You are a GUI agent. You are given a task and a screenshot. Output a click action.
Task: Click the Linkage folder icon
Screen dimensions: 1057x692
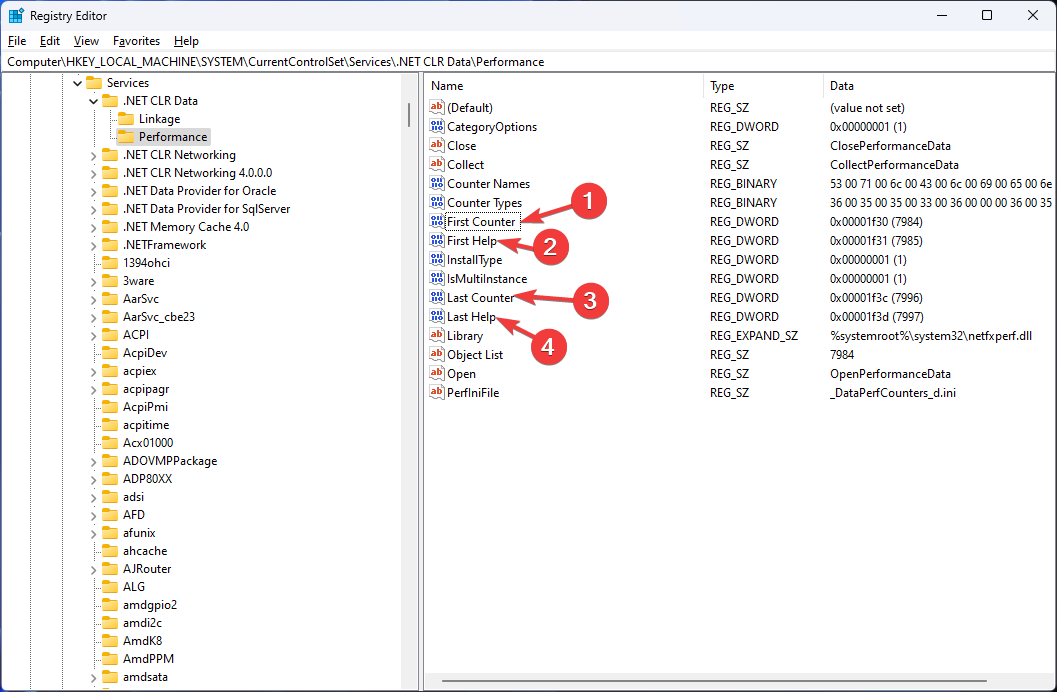click(126, 119)
